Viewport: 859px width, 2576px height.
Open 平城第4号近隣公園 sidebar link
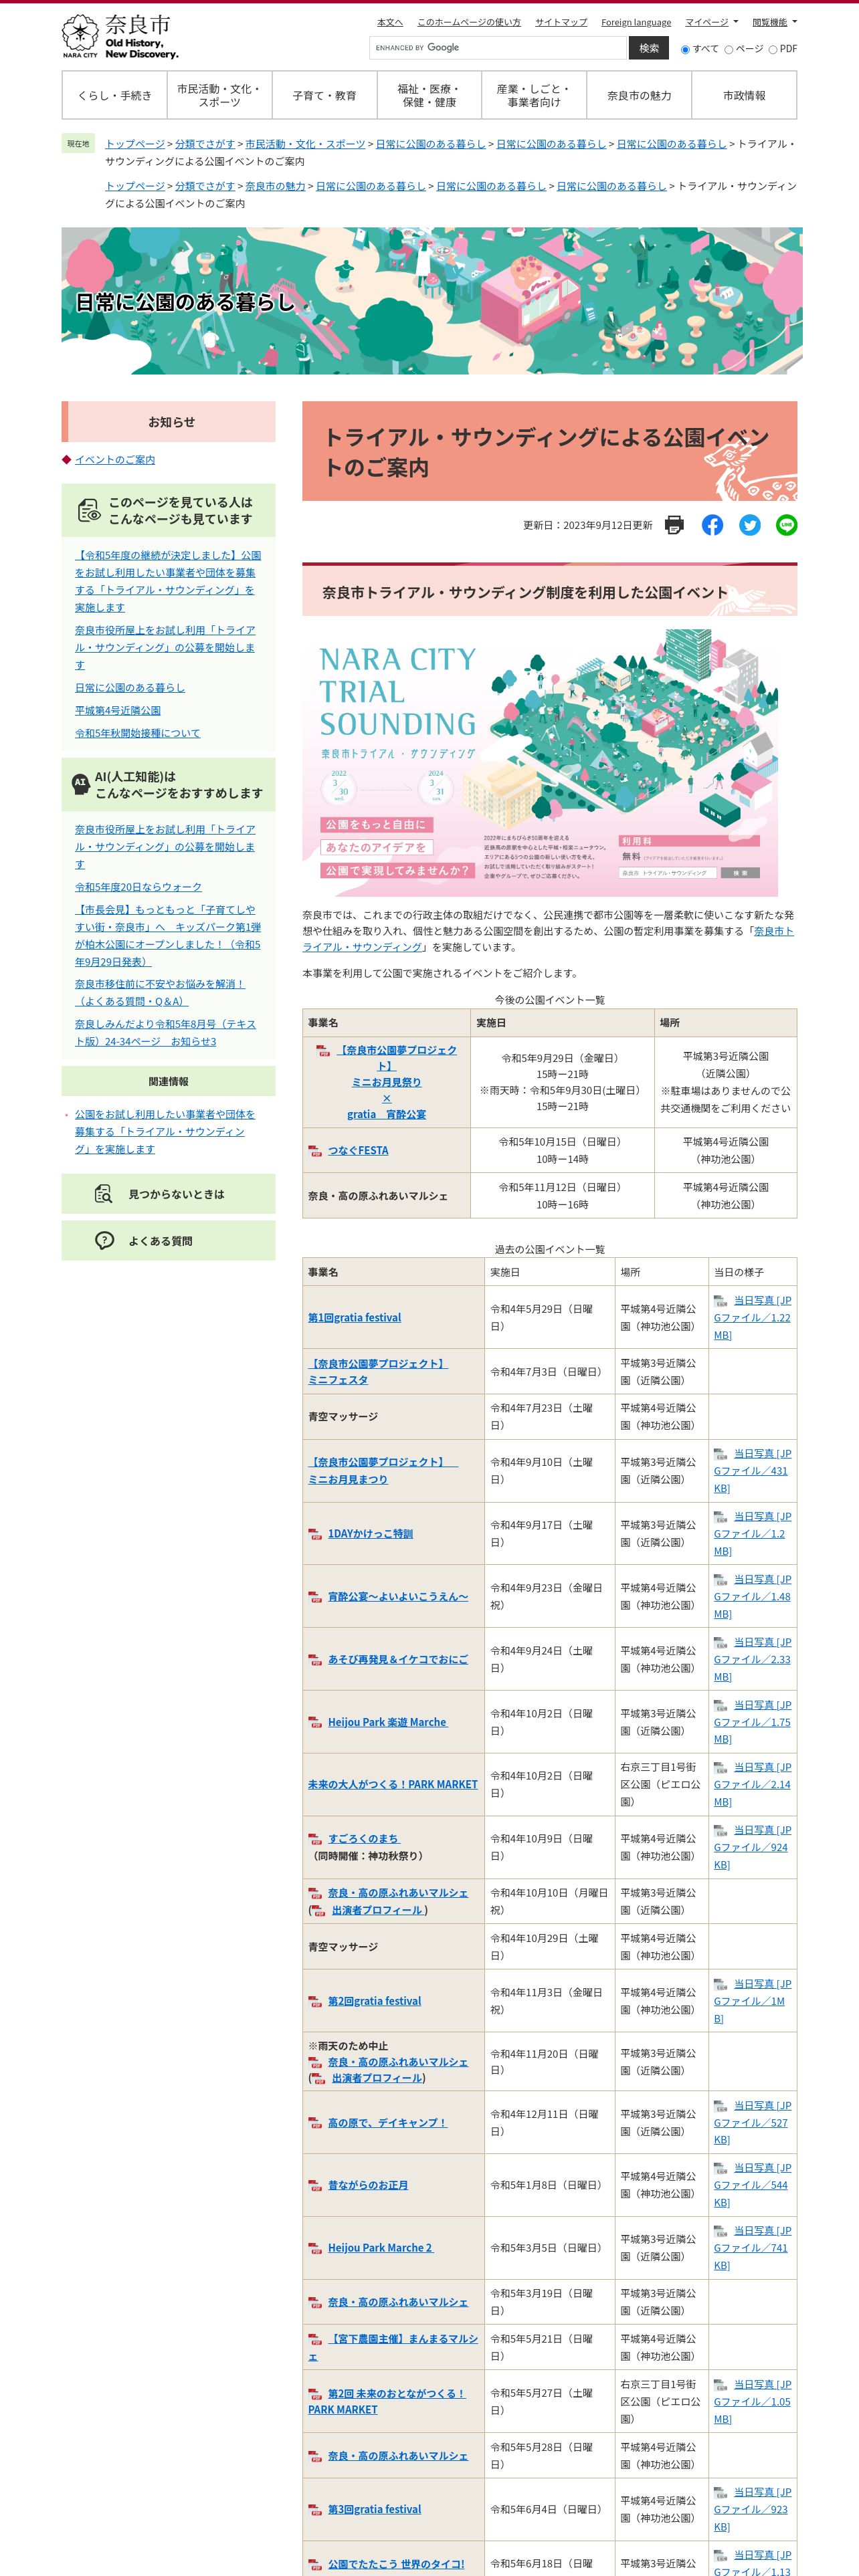coord(118,711)
